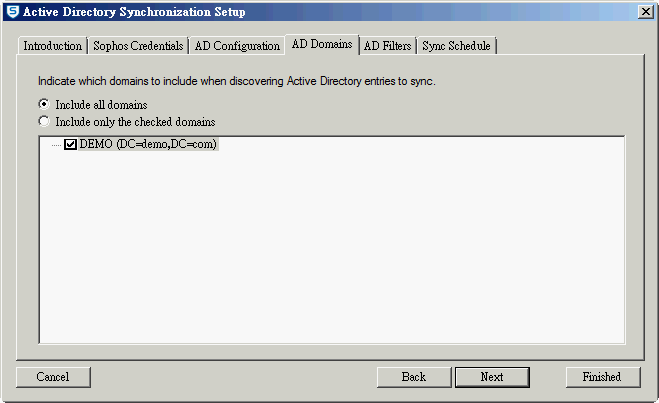Click Next to continue setup
This screenshot has width=659, height=403.
pyautogui.click(x=492, y=377)
